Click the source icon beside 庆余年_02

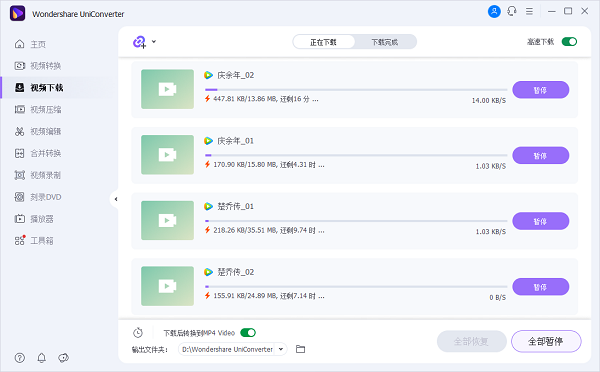coord(208,75)
